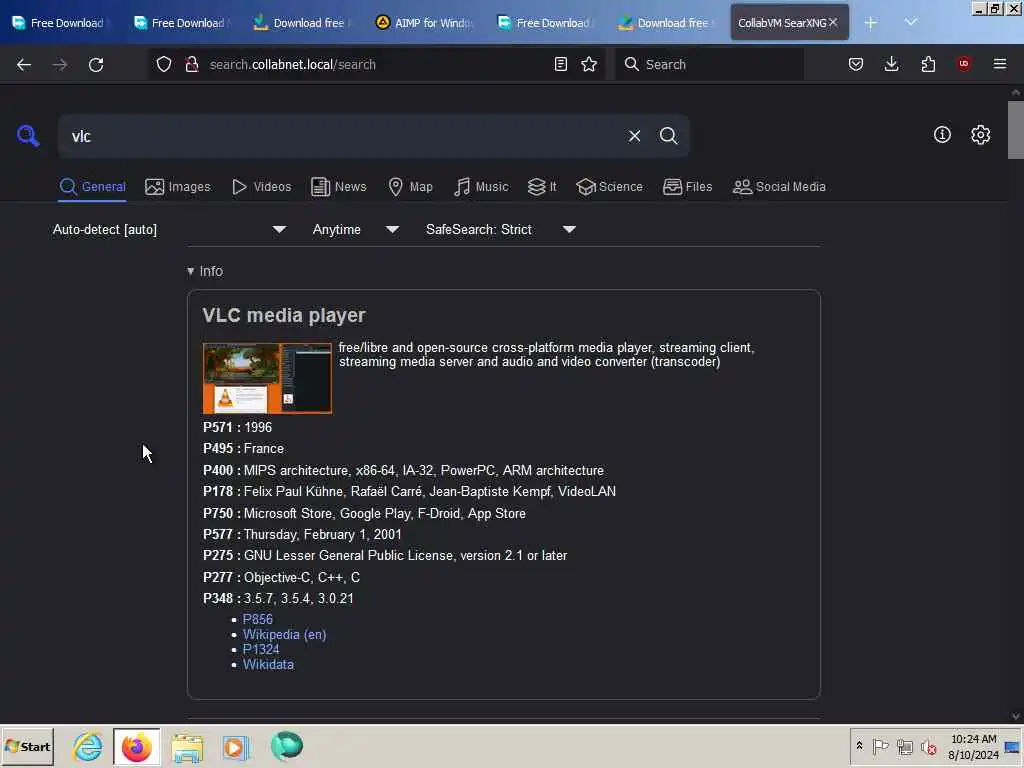Click the vlc search query field
This screenshot has width=1024, height=768.
coord(340,136)
